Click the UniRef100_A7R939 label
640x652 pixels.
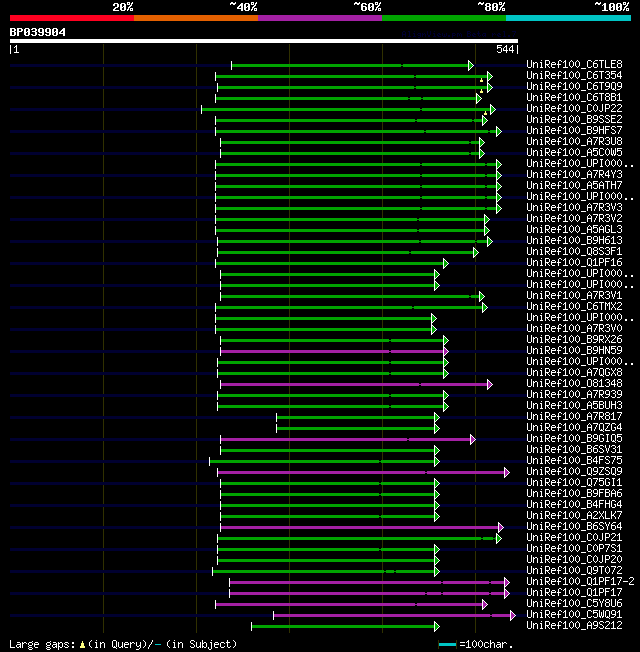tap(574, 394)
